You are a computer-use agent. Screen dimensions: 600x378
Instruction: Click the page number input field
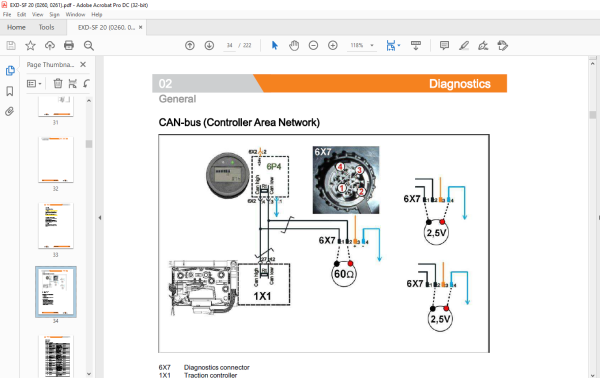(x=230, y=45)
